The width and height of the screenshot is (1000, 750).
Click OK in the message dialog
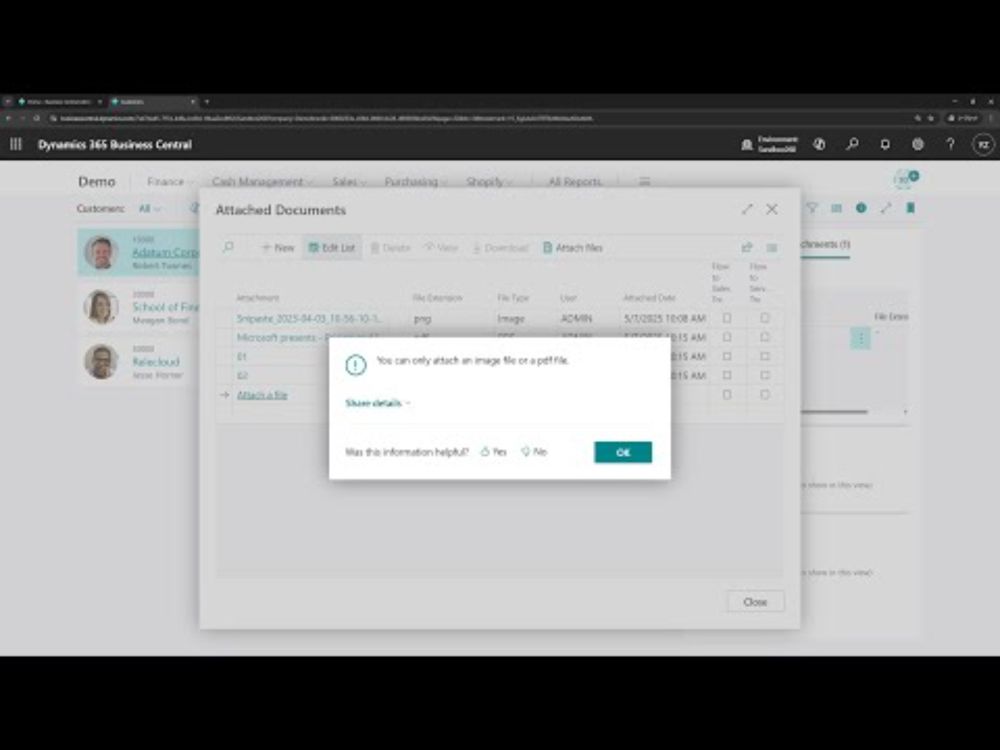coord(623,452)
